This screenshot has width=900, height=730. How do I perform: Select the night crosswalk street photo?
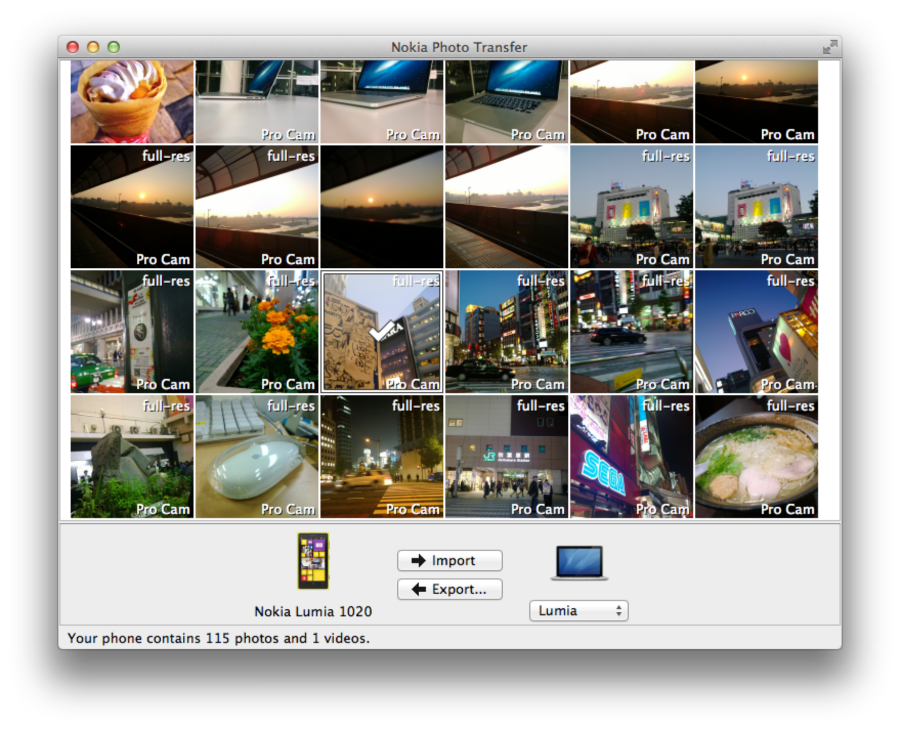(x=382, y=457)
